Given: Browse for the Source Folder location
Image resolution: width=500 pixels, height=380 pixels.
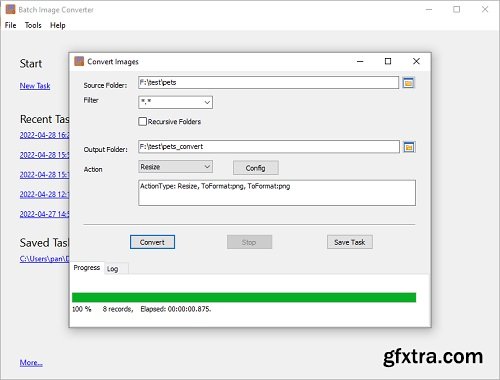Looking at the screenshot, I should click(x=408, y=82).
